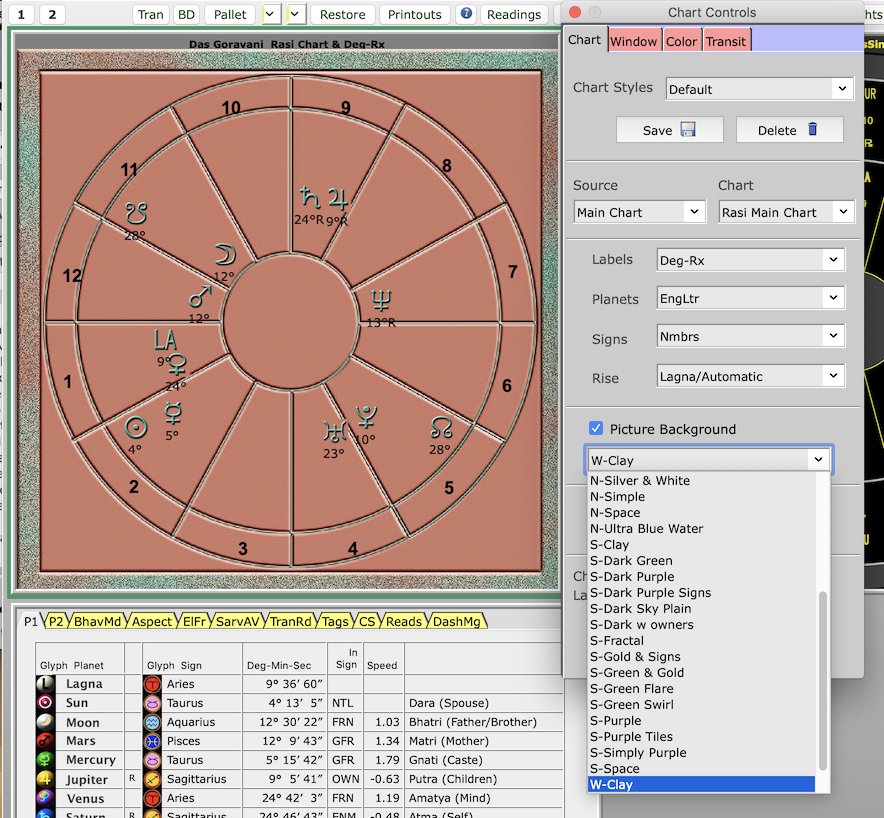
Task: Click the Aquarius sign glyph in Moon row
Action: (x=152, y=722)
